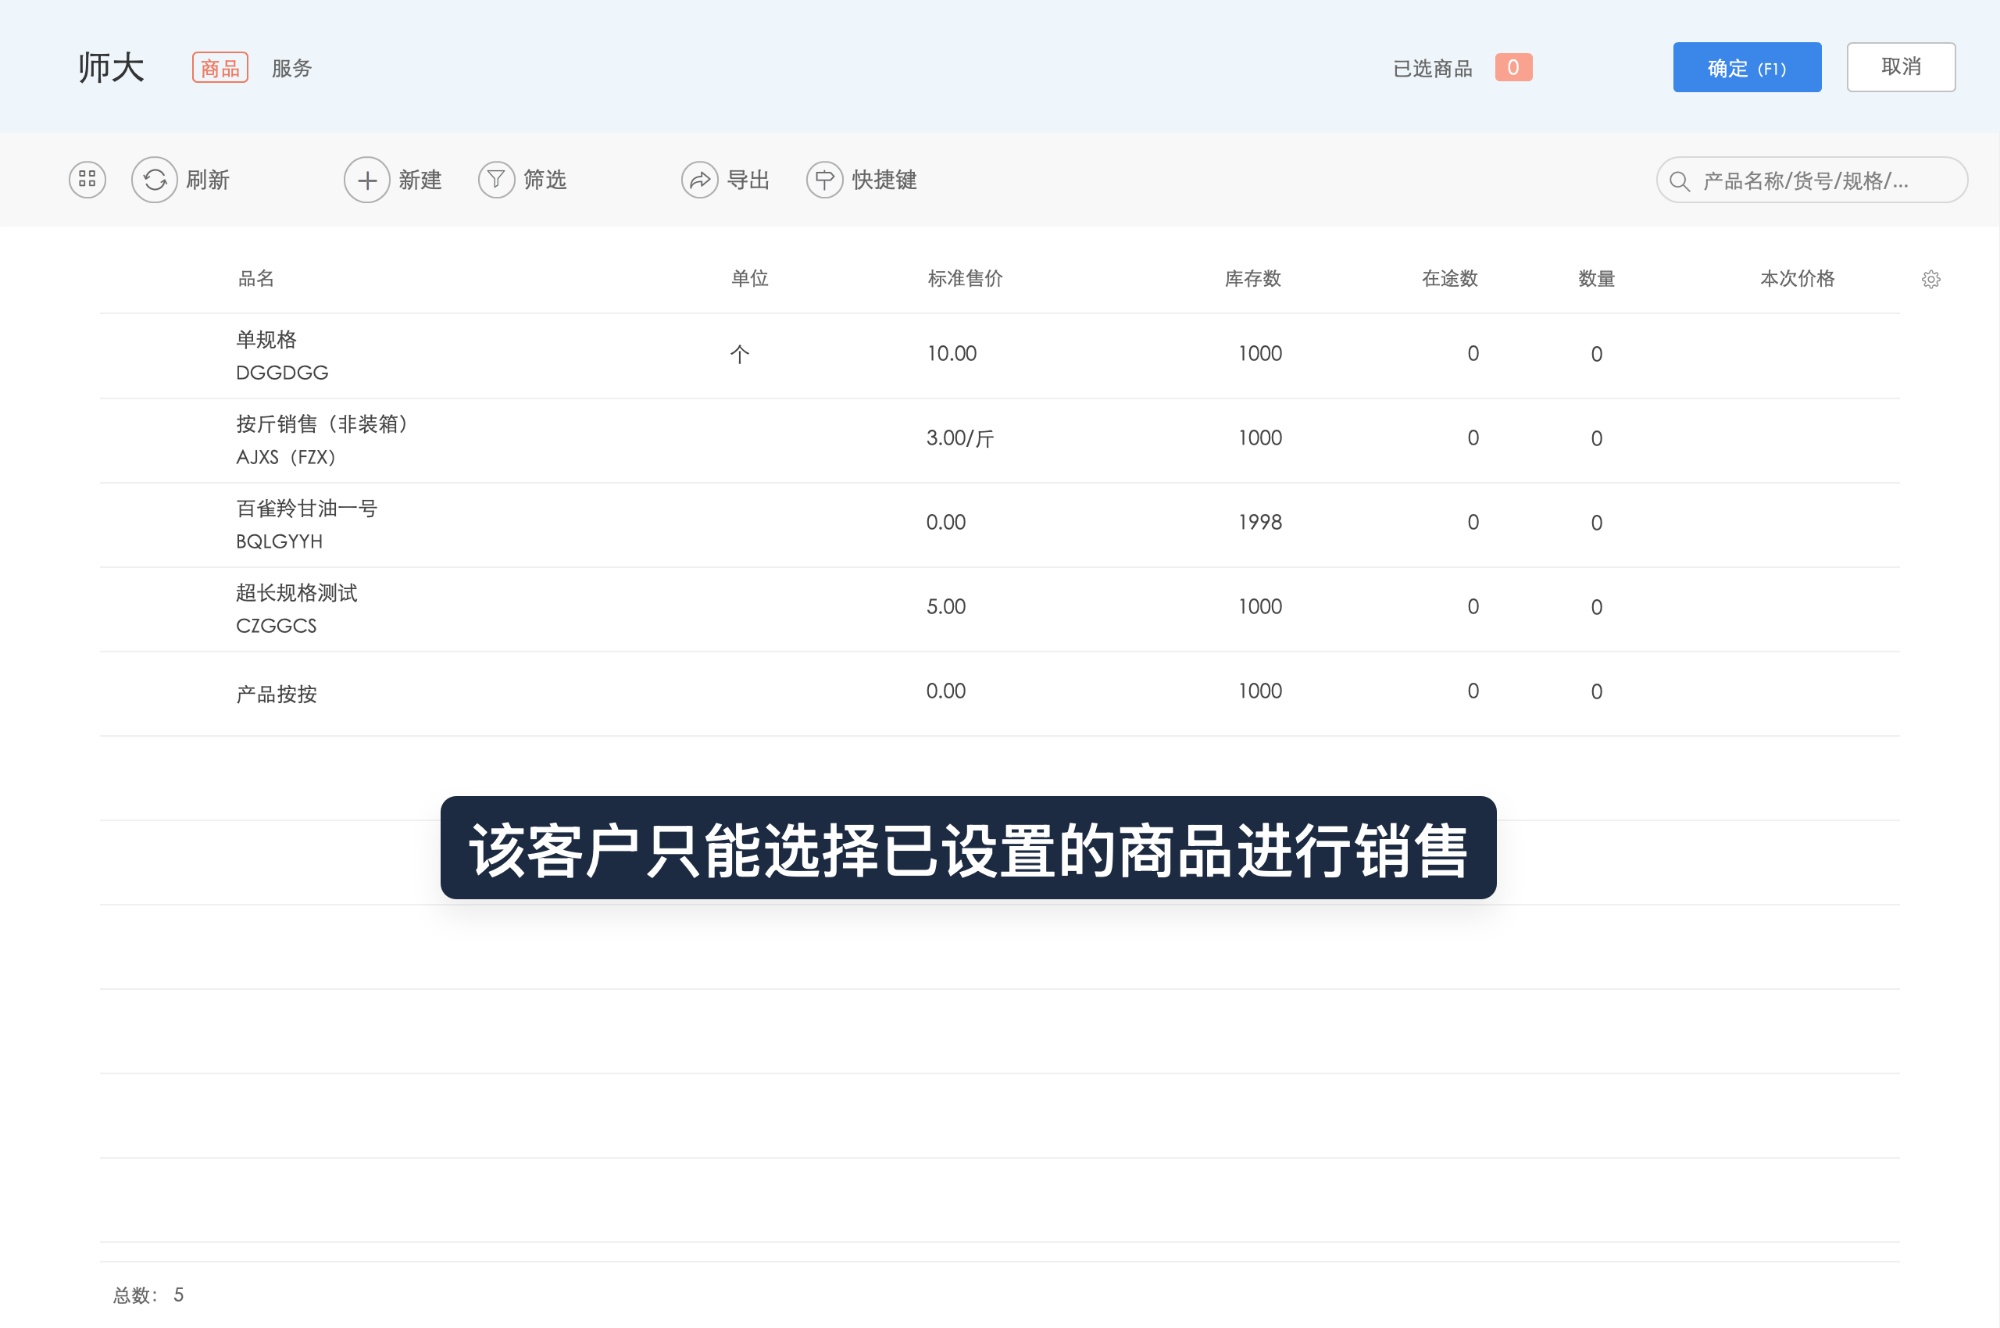Export the product list via 导出
Viewport: 2000px width, 1328px height.
[x=727, y=180]
